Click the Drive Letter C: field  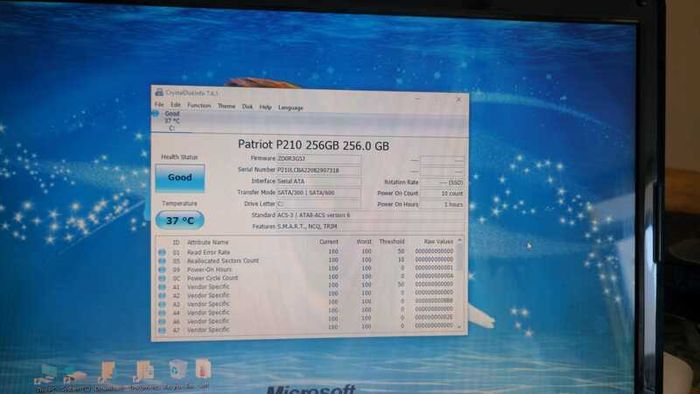click(x=318, y=204)
